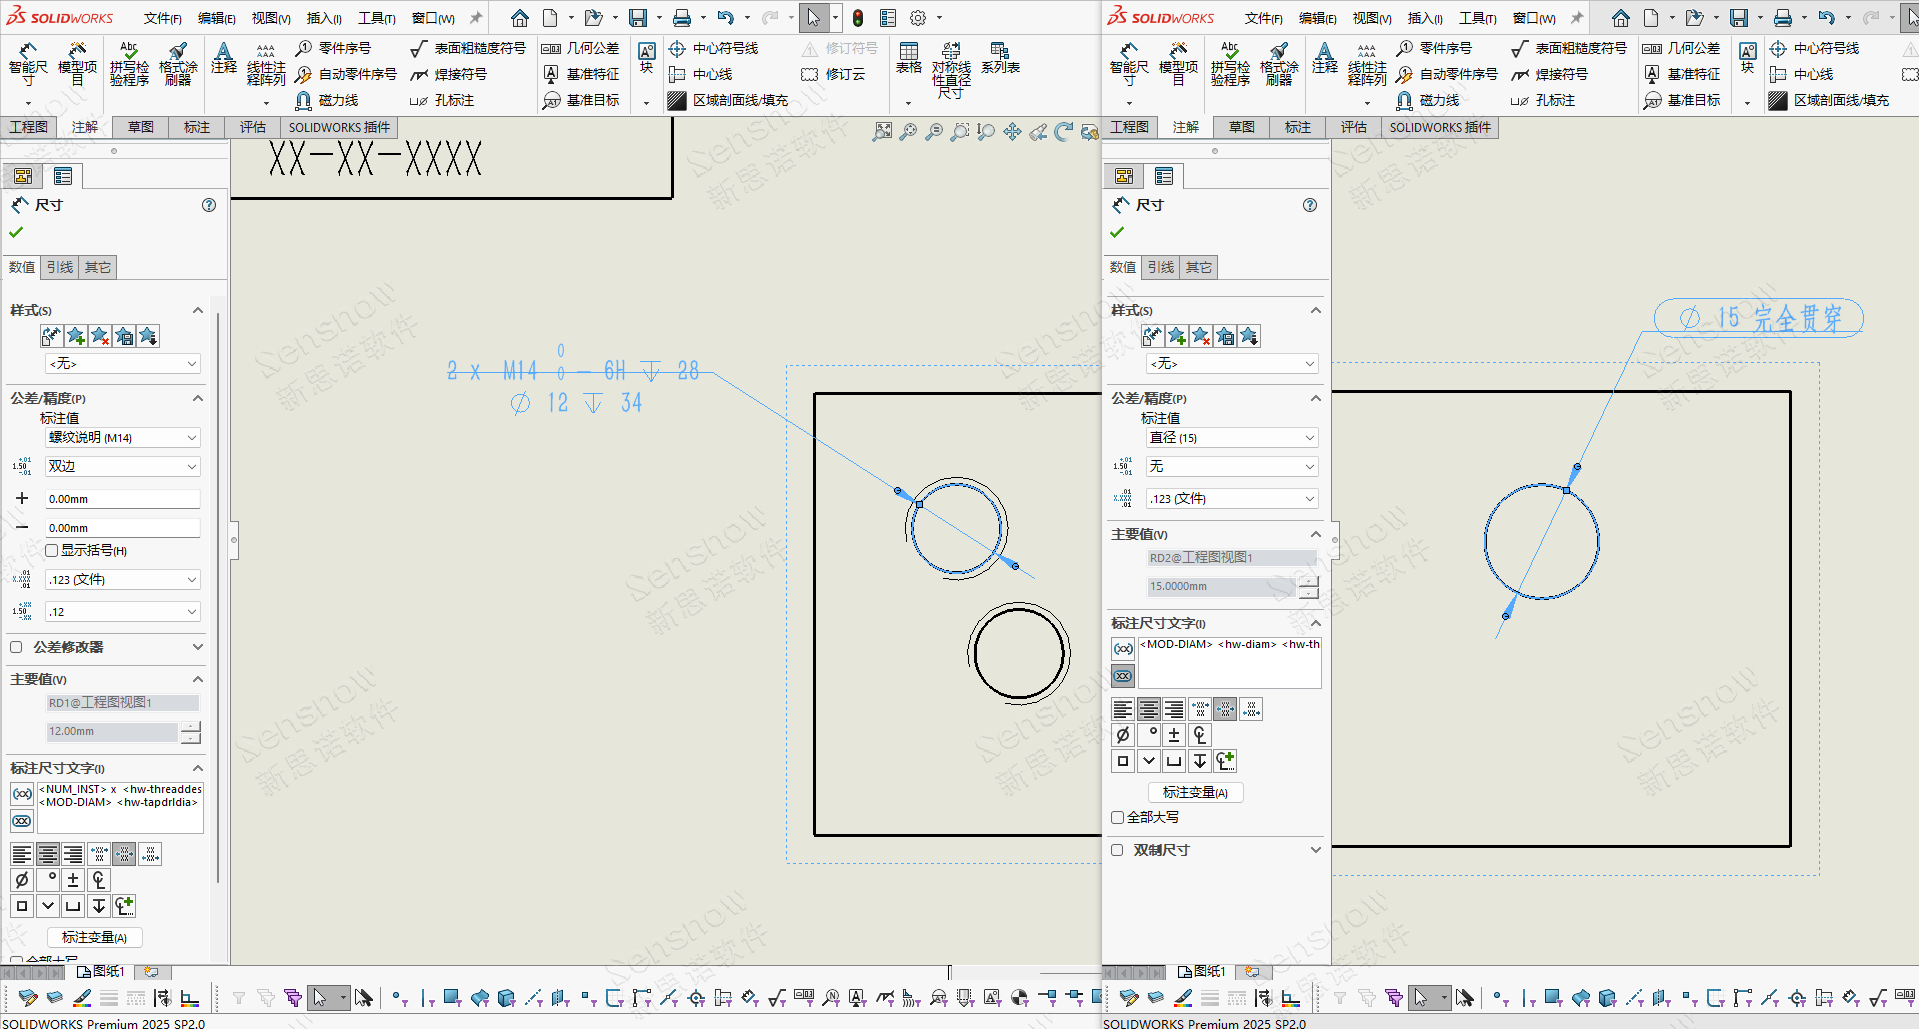Check the 双制尺寸 checkbox

pos(1118,850)
